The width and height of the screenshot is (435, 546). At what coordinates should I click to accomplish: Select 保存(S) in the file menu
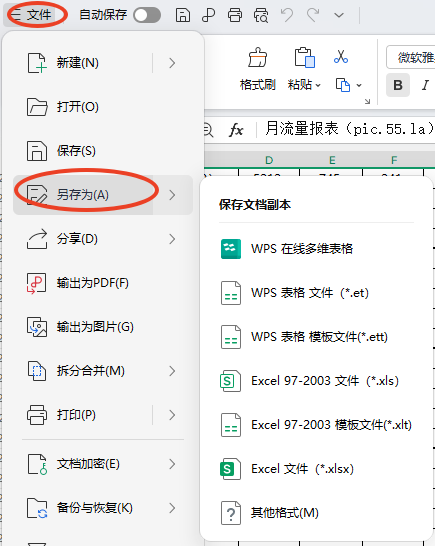pos(103,151)
